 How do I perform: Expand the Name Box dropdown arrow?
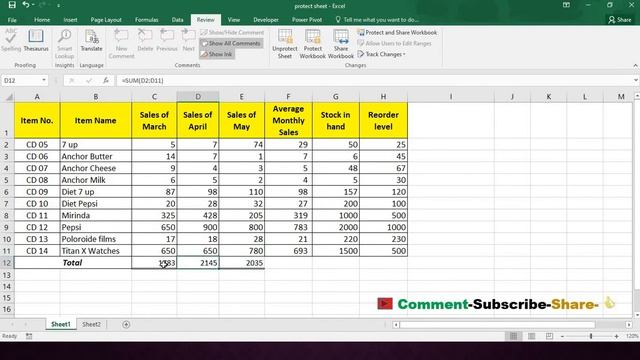(x=43, y=80)
